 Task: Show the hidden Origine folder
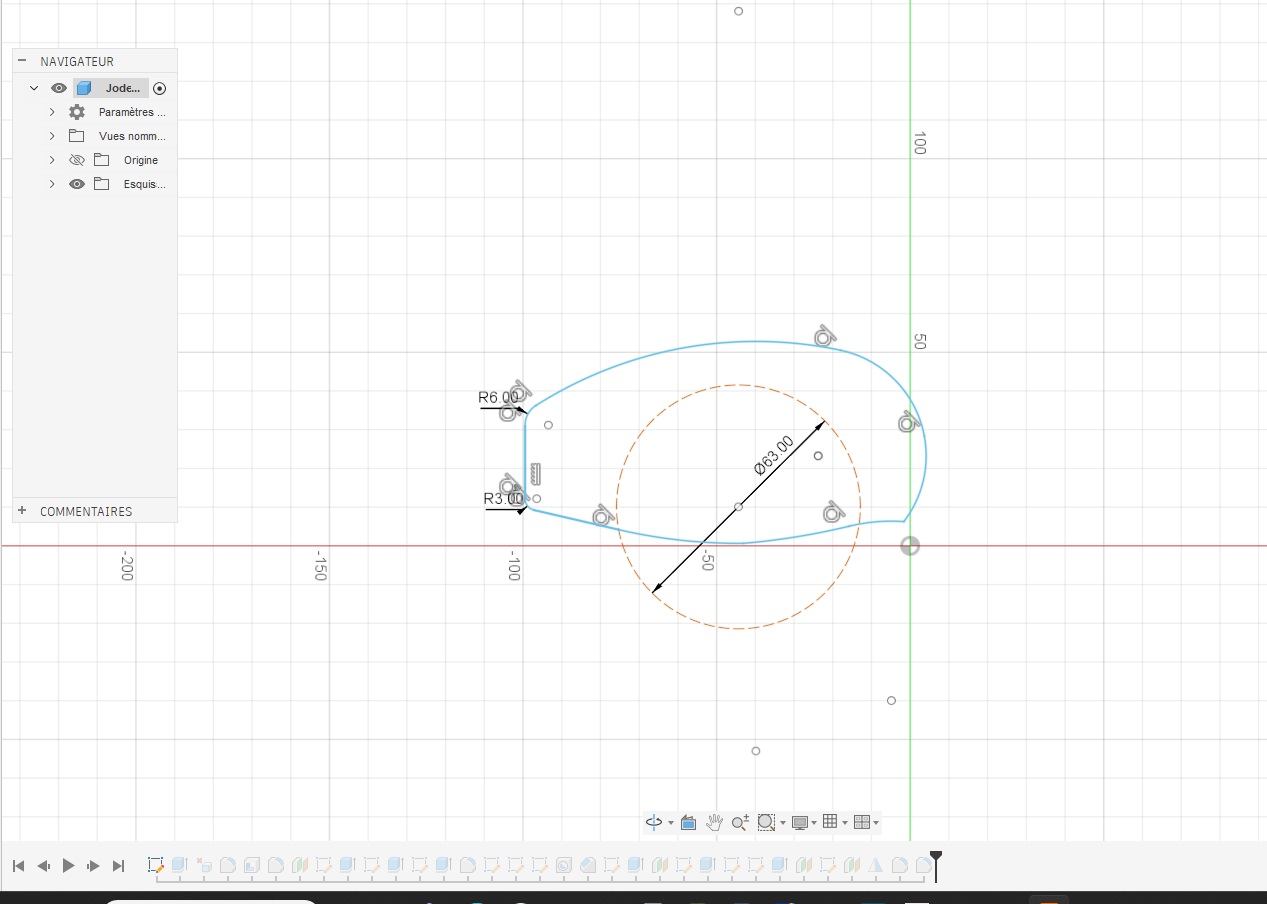pos(77,160)
